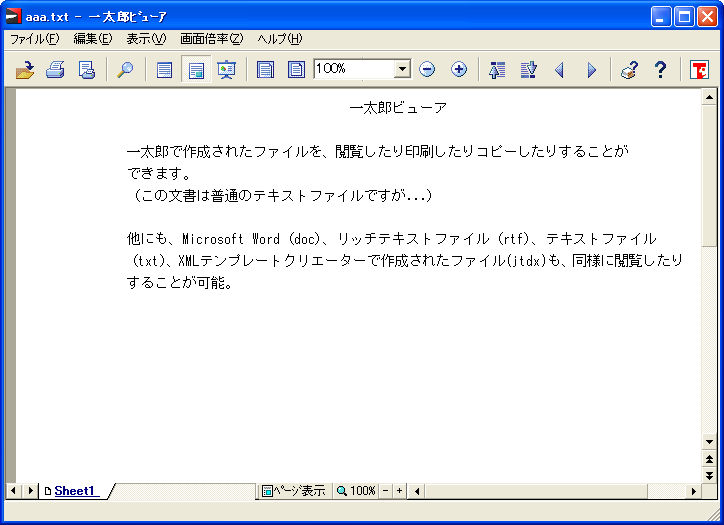Click inside the toolbar 100% zoom field
Screen dimensions: 724x525
[354, 69]
